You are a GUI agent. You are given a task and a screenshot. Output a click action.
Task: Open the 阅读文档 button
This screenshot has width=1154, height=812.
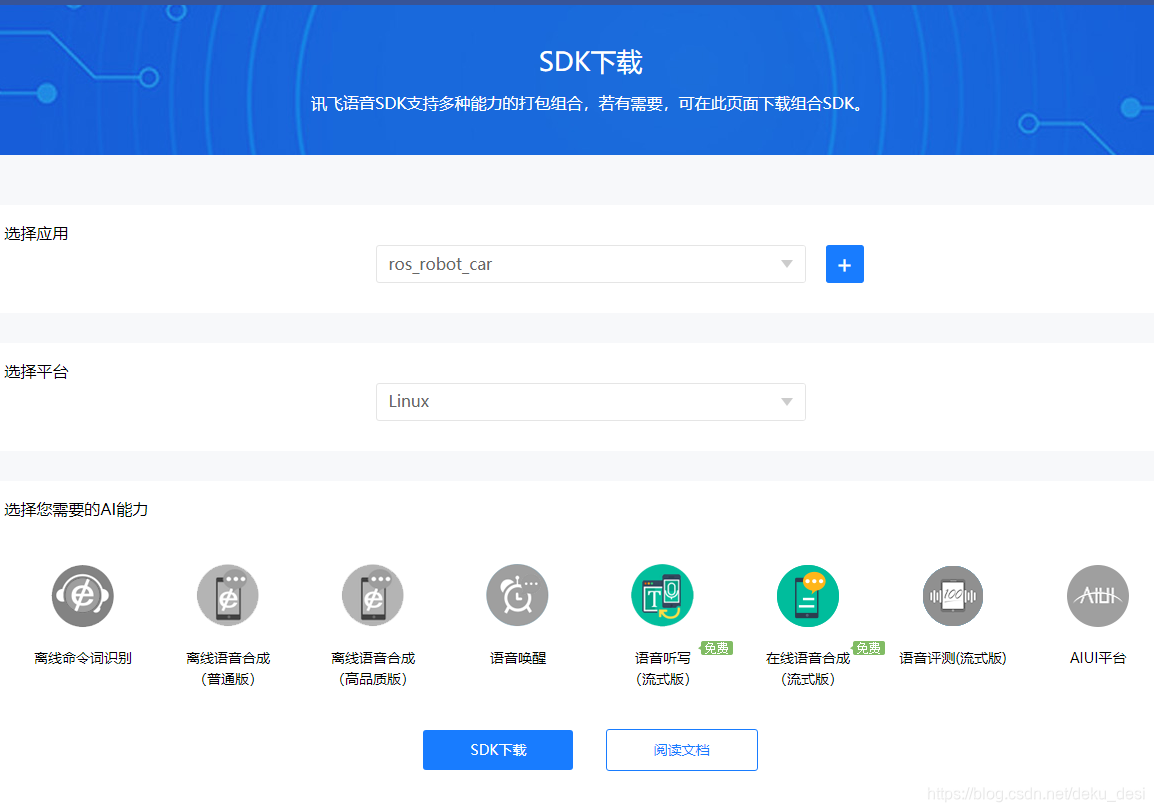coord(682,750)
